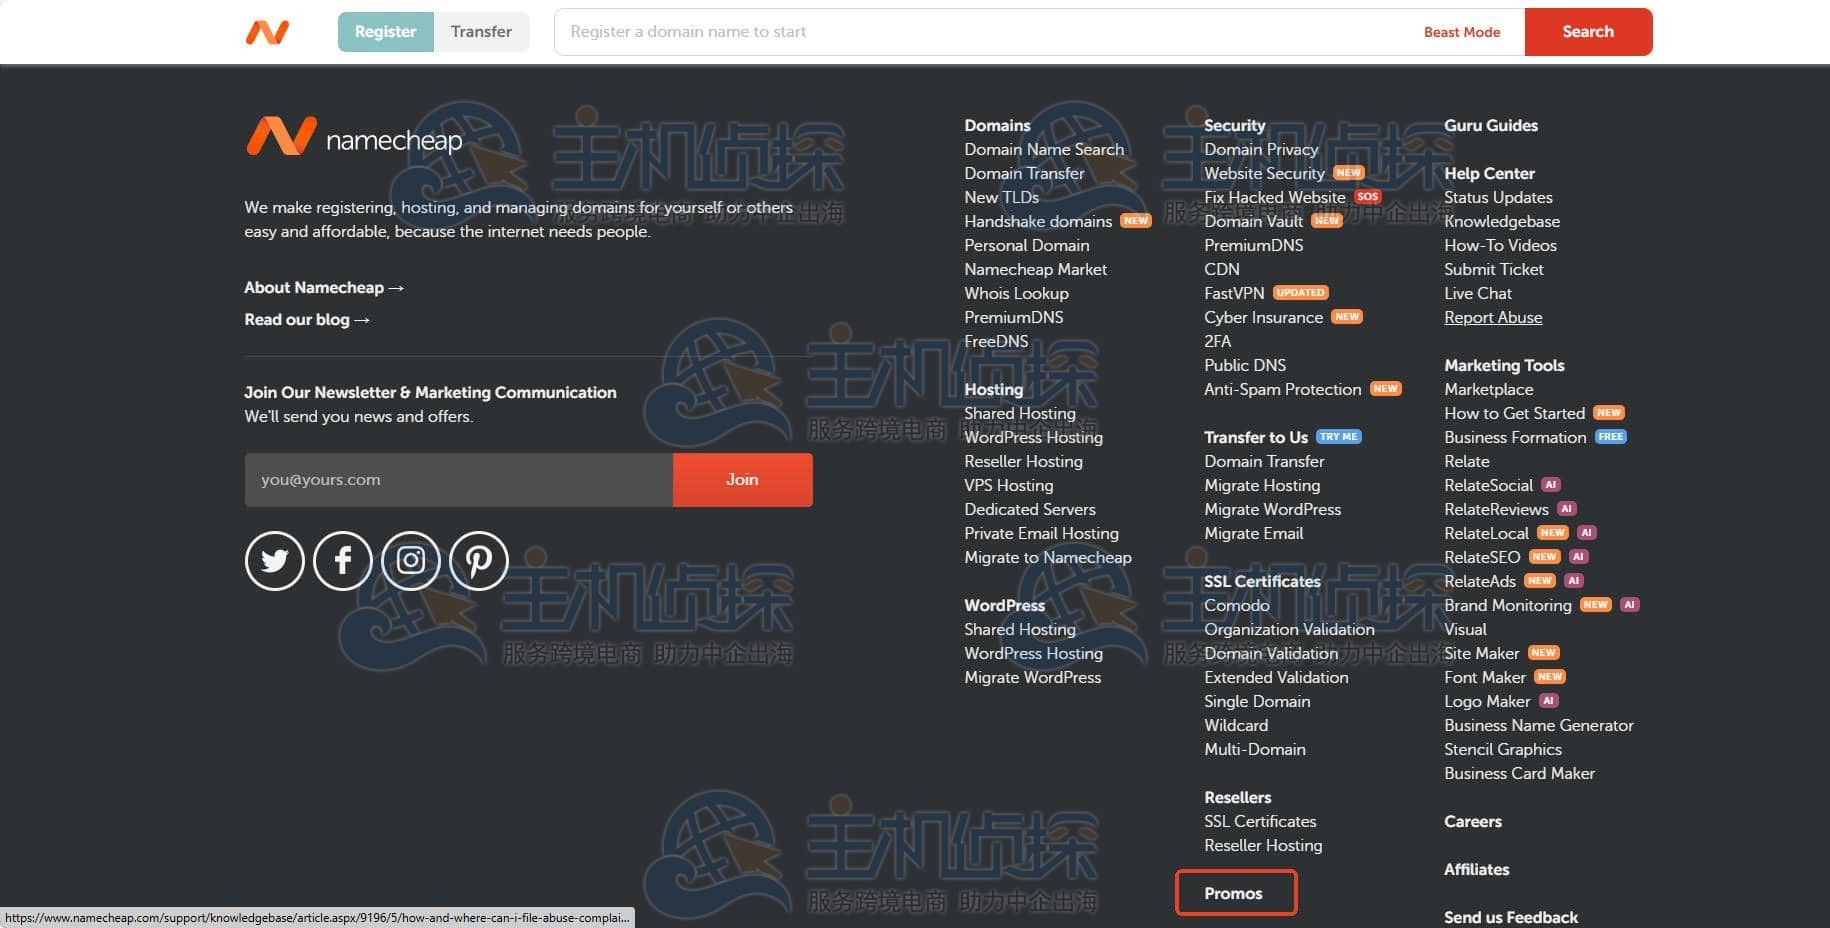Open Reseller Hosting under Hosting
This screenshot has height=928, width=1830.
click(1023, 462)
